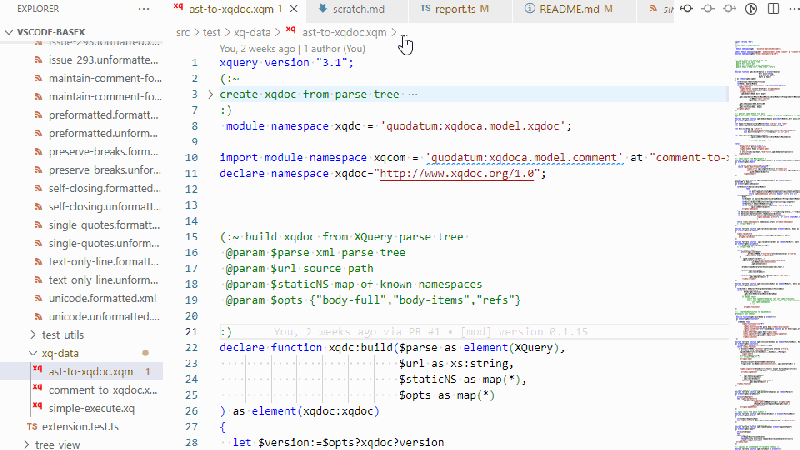The height and width of the screenshot is (450, 800).
Task: Open file self-closing.unformatt...
Action: pyautogui.click(x=105, y=207)
